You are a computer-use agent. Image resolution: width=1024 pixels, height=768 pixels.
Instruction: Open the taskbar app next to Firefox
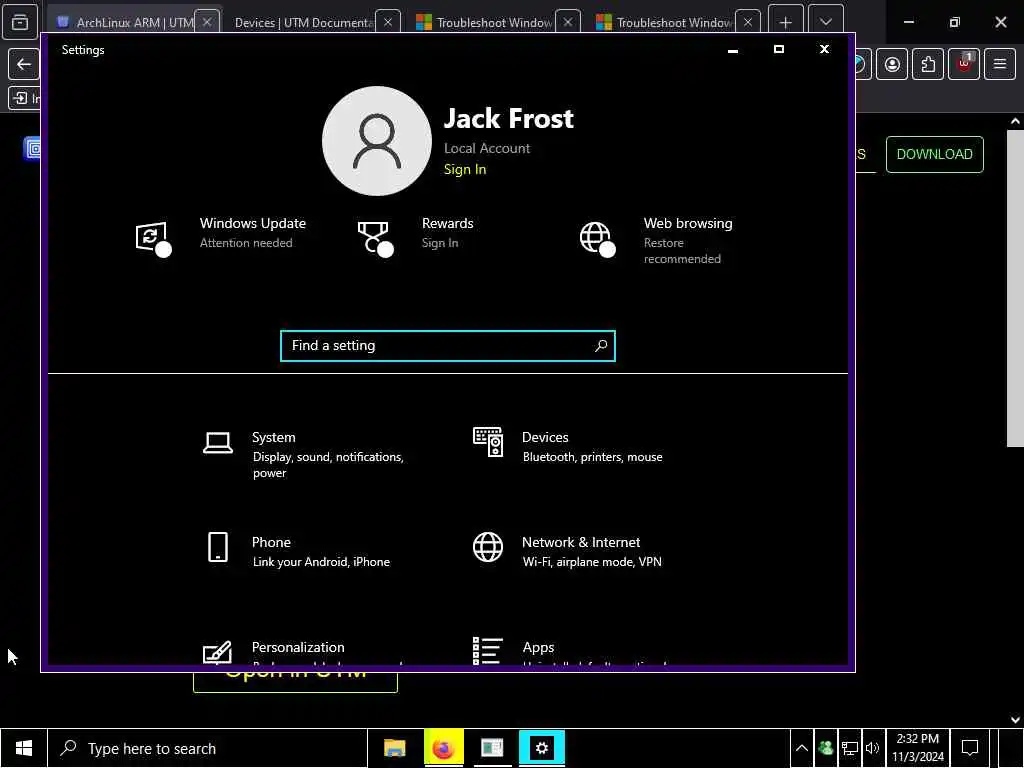(492, 748)
